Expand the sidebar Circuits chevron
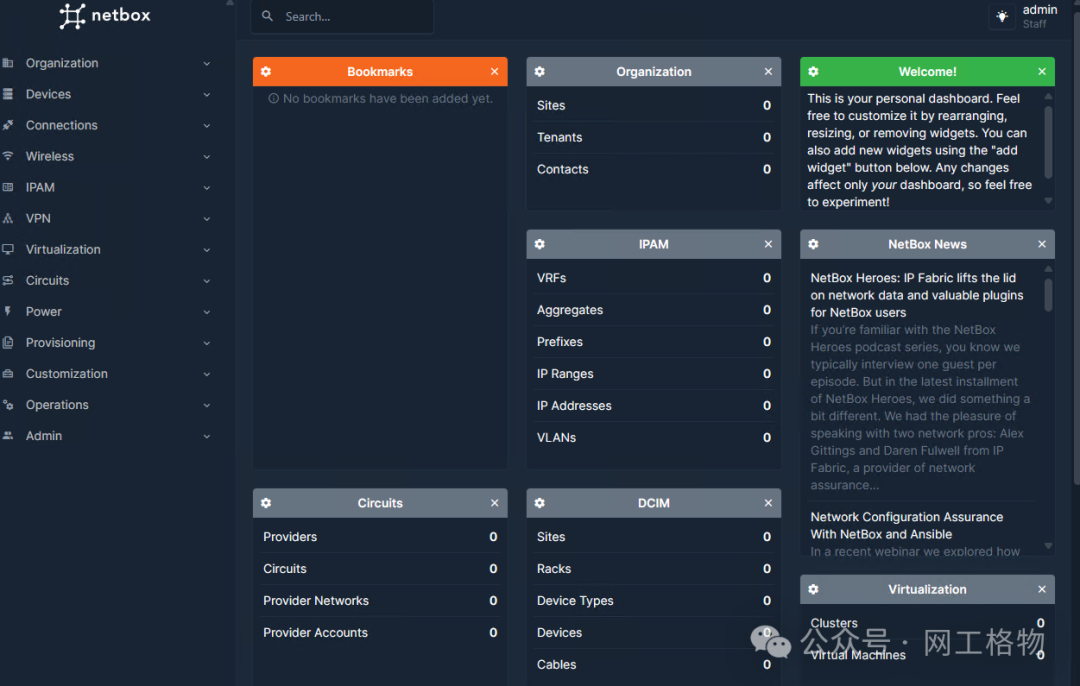This screenshot has height=686, width=1080. tap(207, 281)
